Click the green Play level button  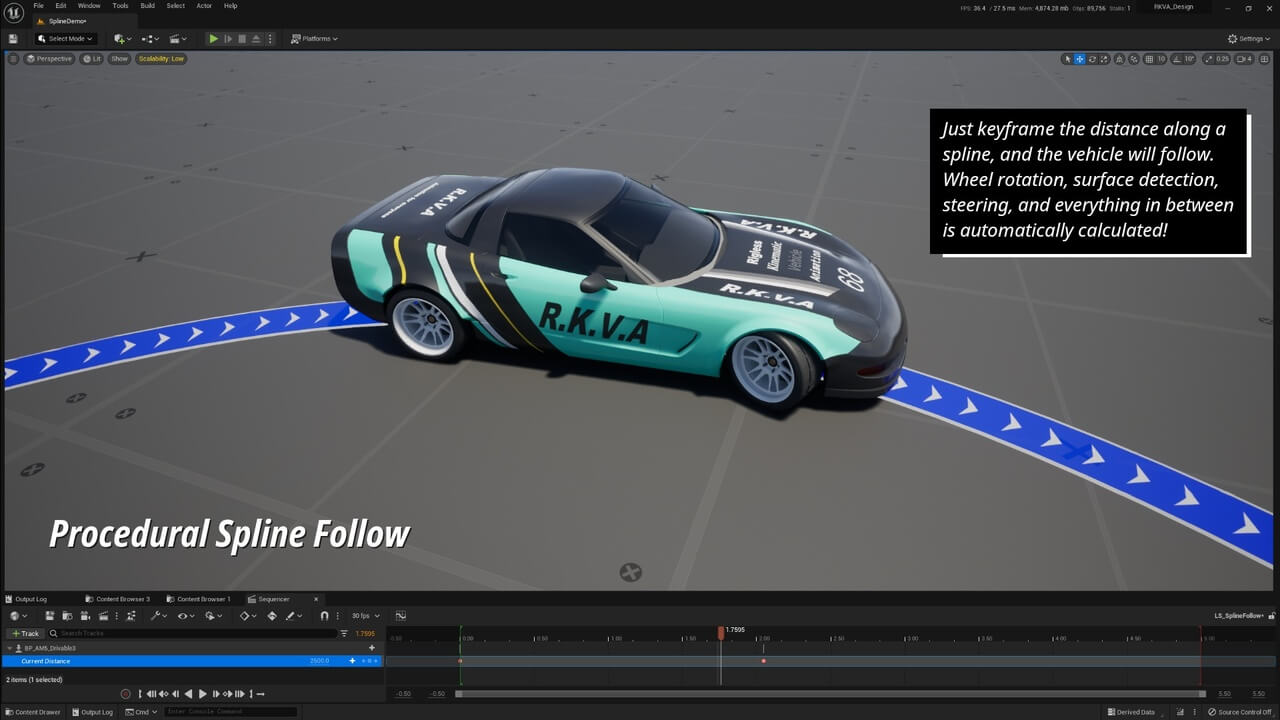point(213,39)
